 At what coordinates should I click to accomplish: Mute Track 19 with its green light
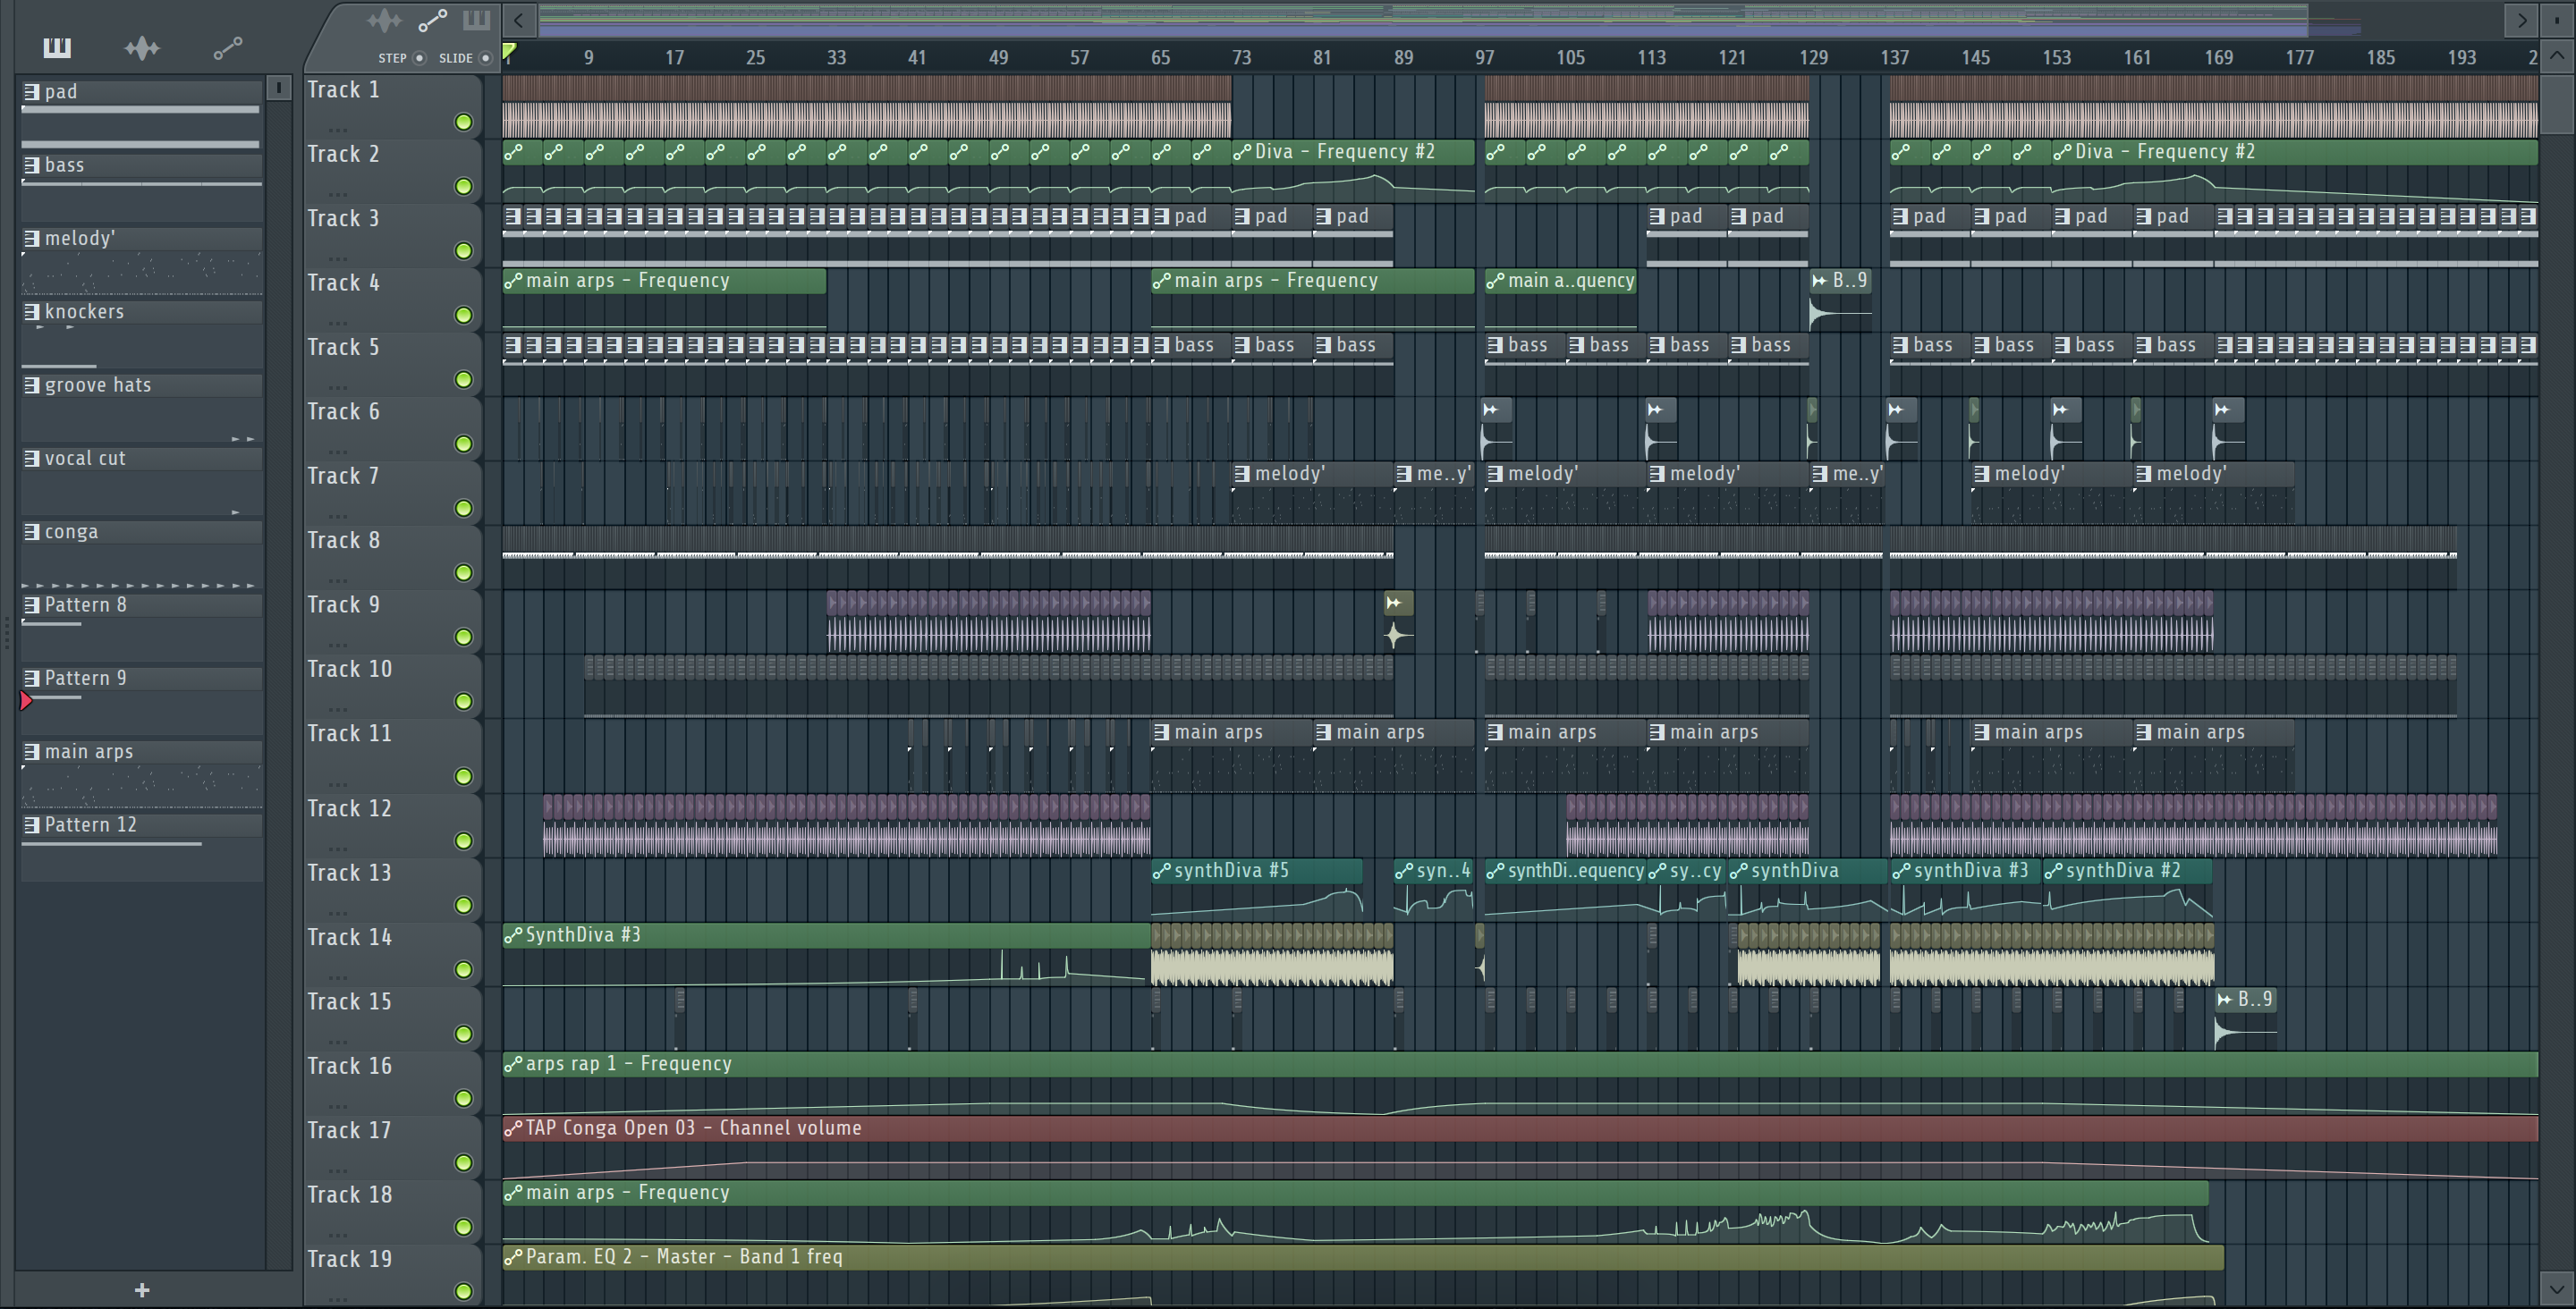pos(463,1291)
